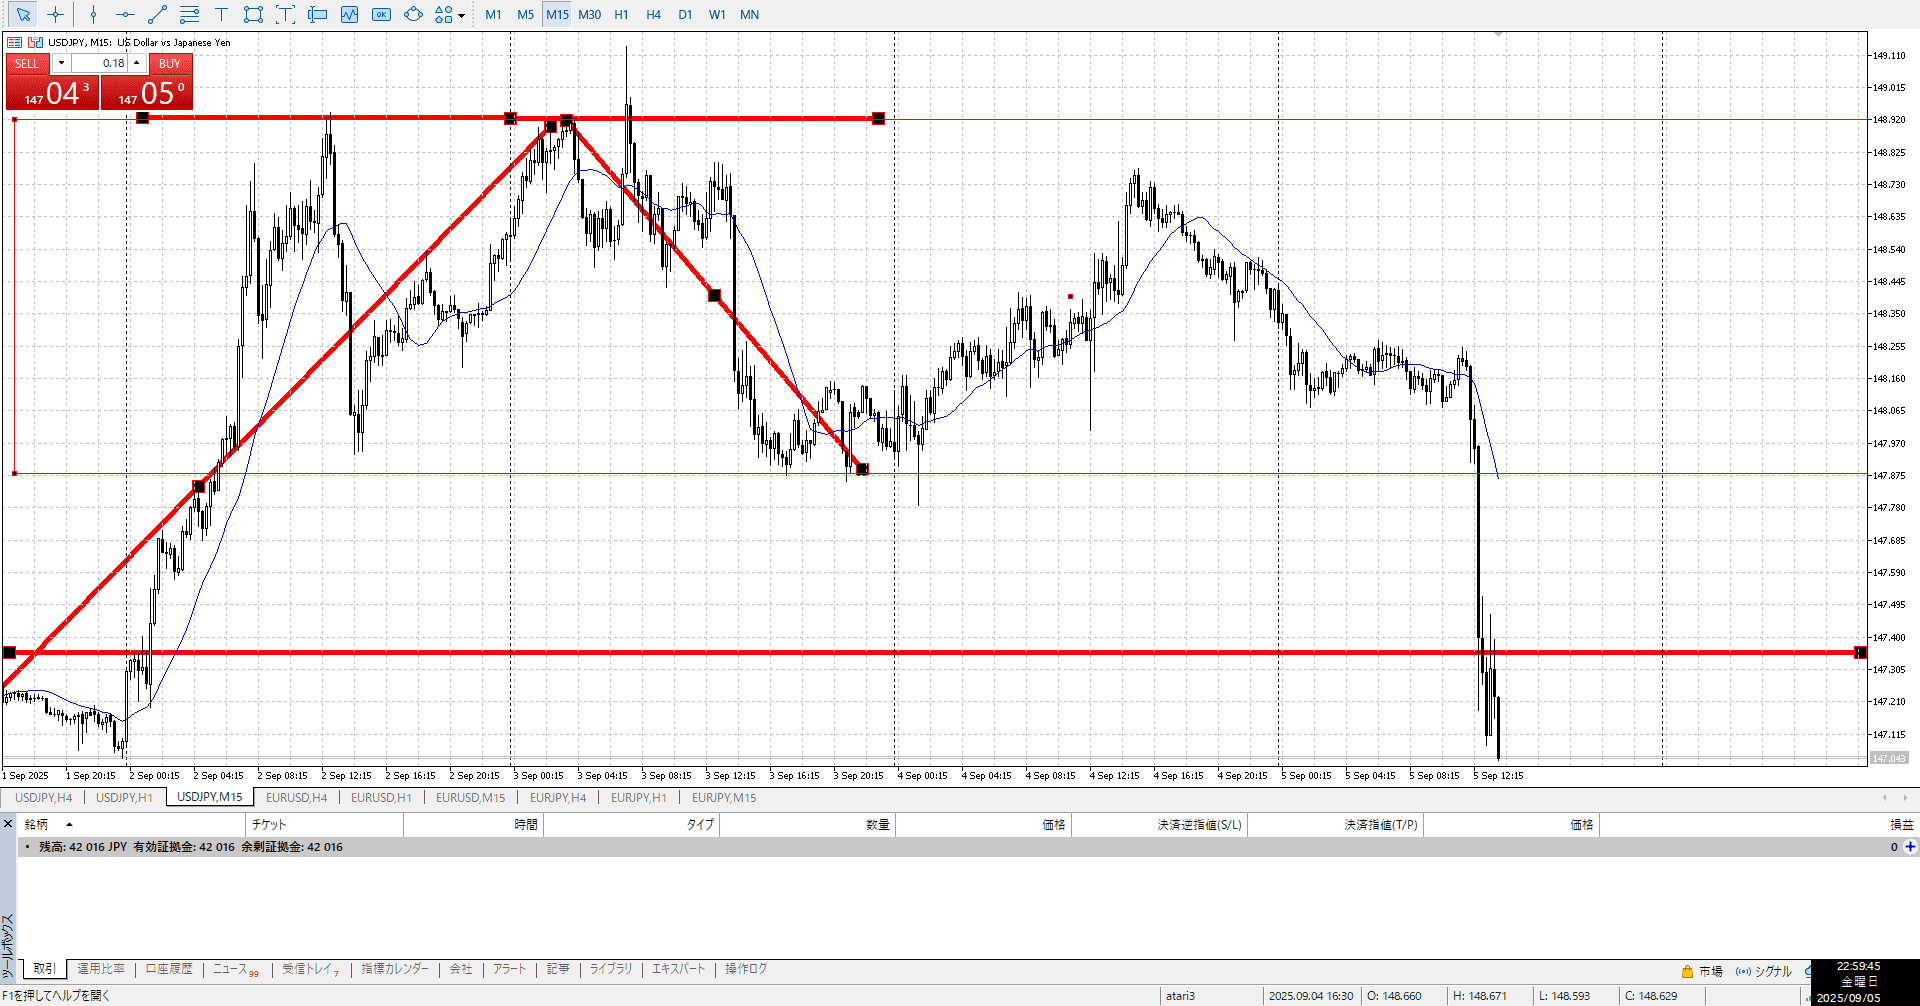Open the shapes objects dropdown arrow
The height and width of the screenshot is (1006, 1920).
pos(461,15)
